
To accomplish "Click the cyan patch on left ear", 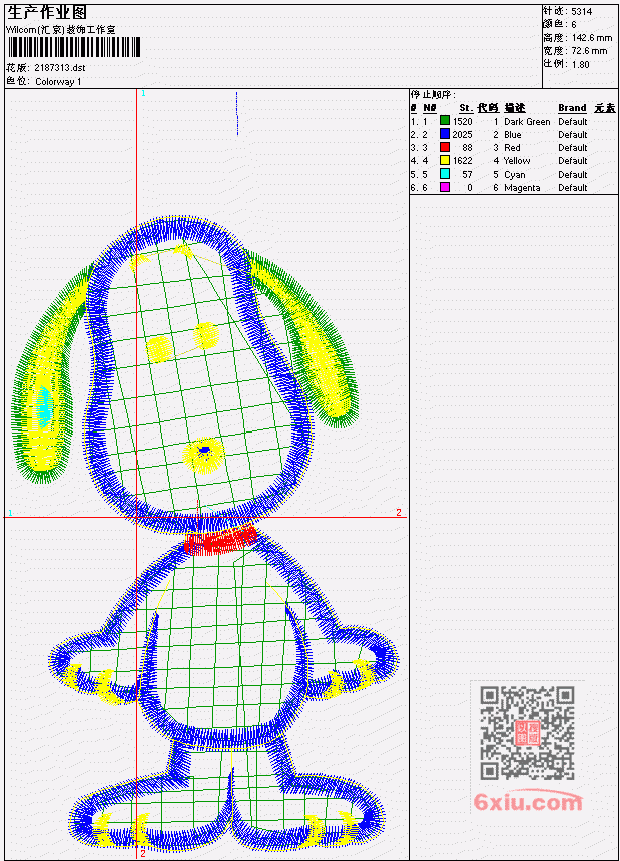I will pyautogui.click(x=44, y=407).
